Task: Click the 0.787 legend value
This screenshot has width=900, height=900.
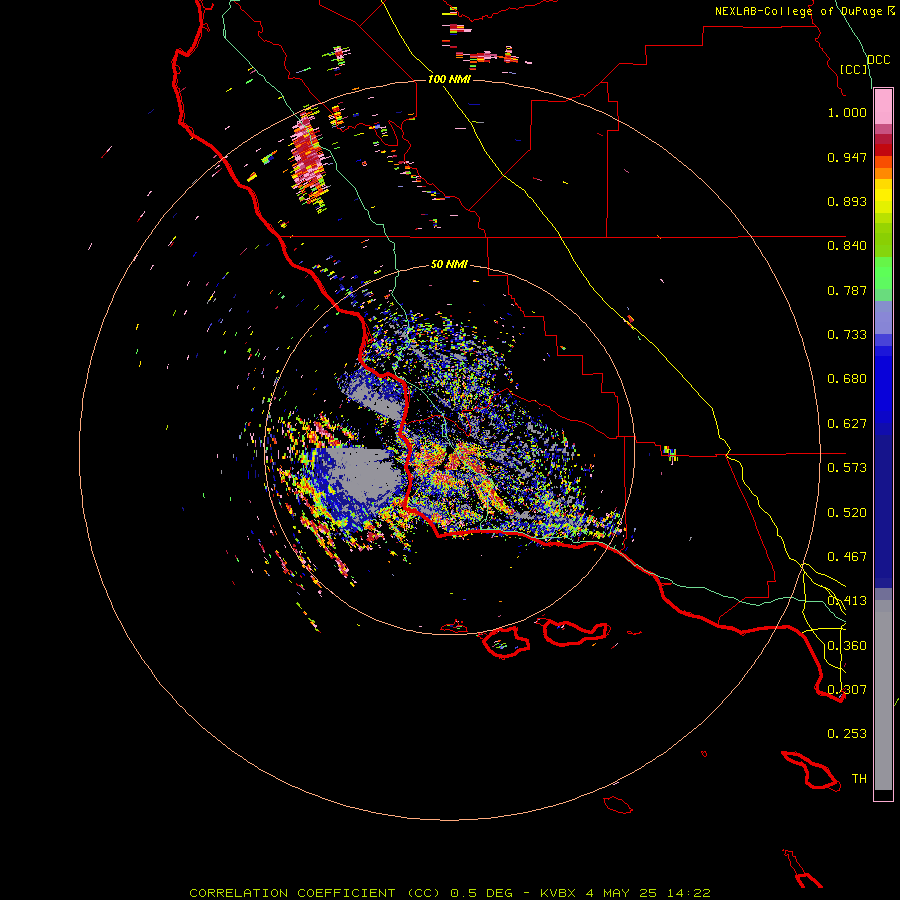Action: click(847, 290)
